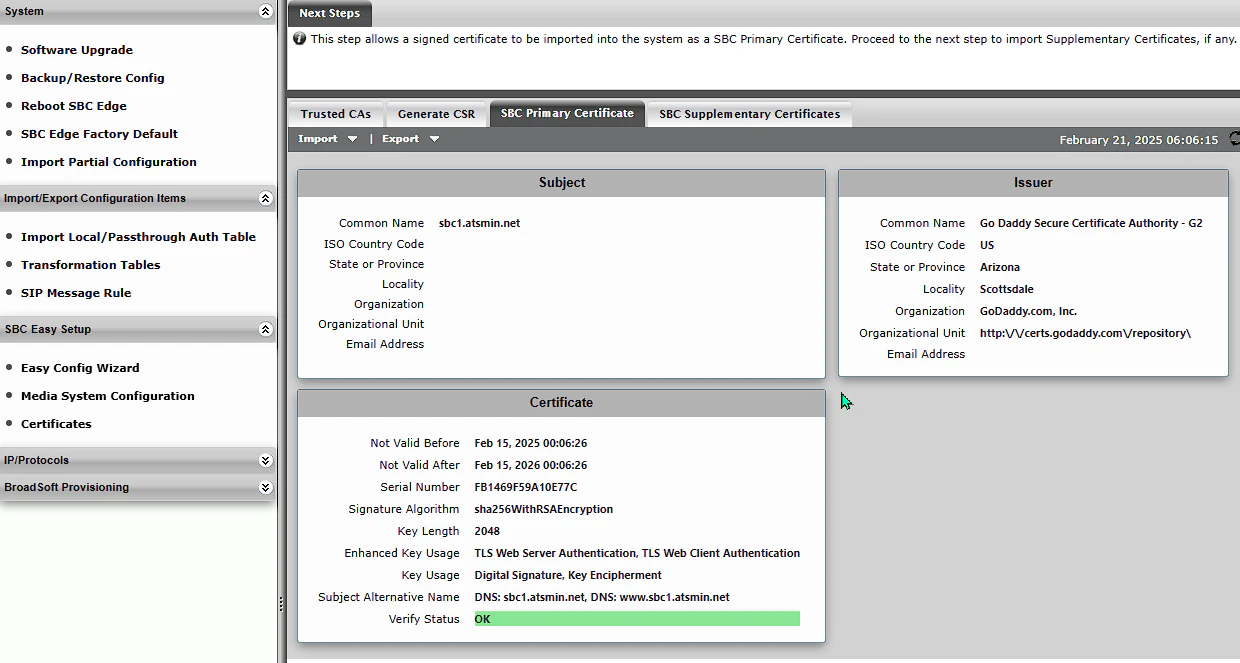Collapse the SBC Easy Setup chevron
1240x663 pixels.
click(265, 329)
